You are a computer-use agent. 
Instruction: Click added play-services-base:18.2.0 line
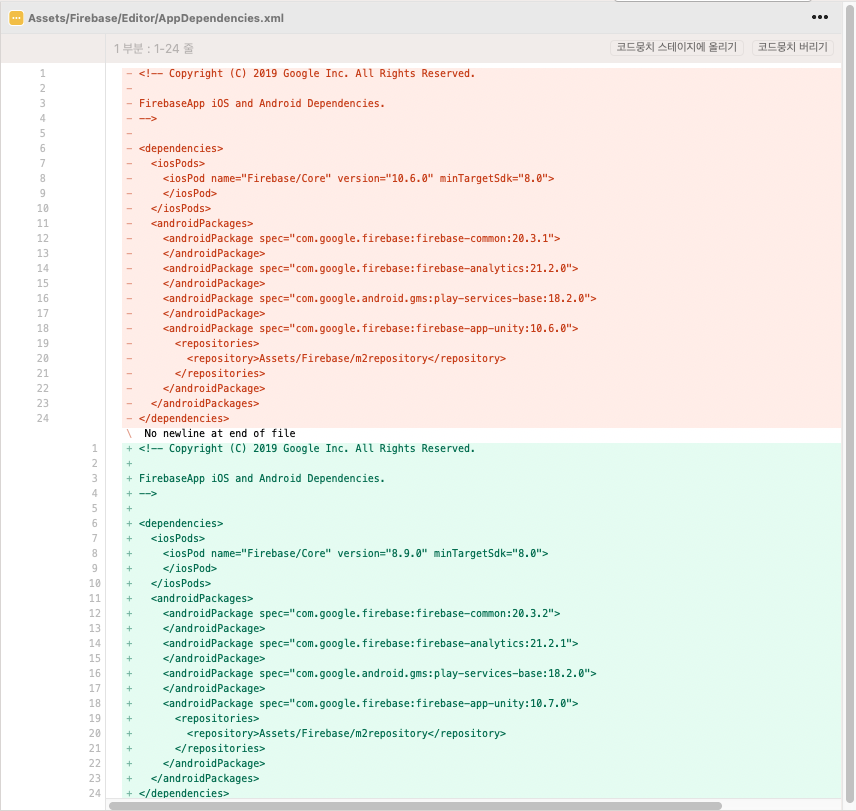pyautogui.click(x=482, y=673)
